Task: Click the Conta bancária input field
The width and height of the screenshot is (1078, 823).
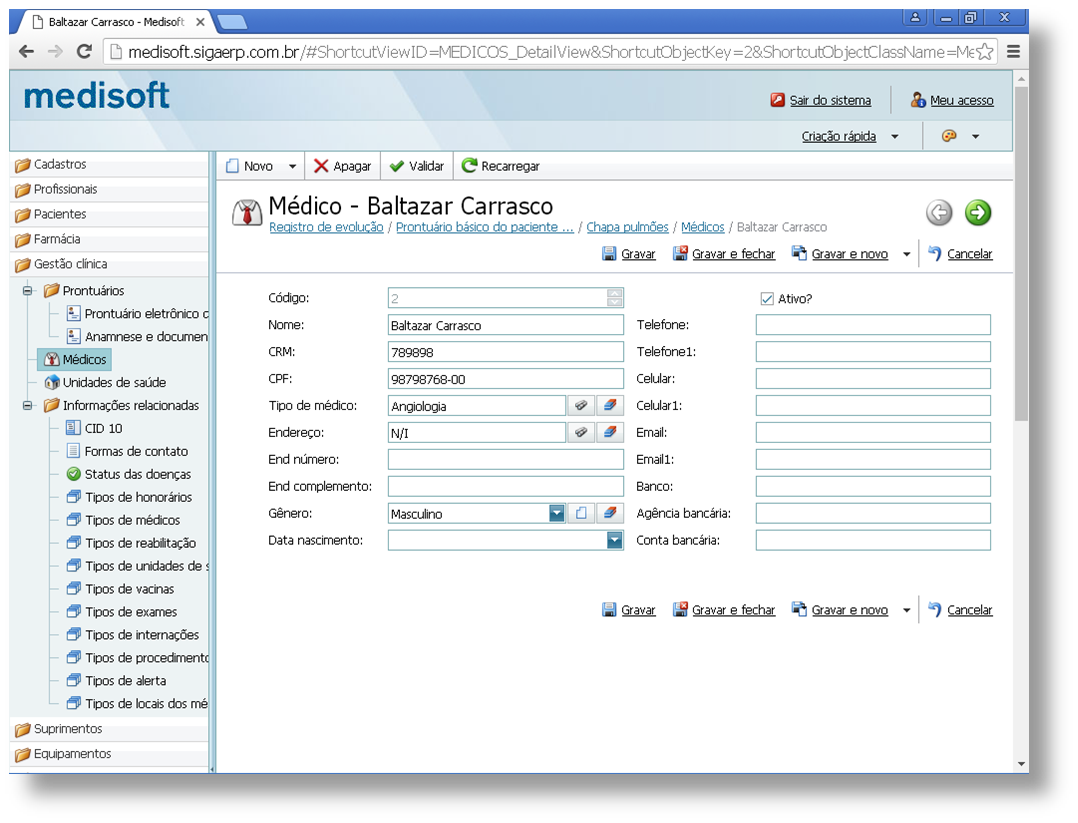Action: pos(873,540)
